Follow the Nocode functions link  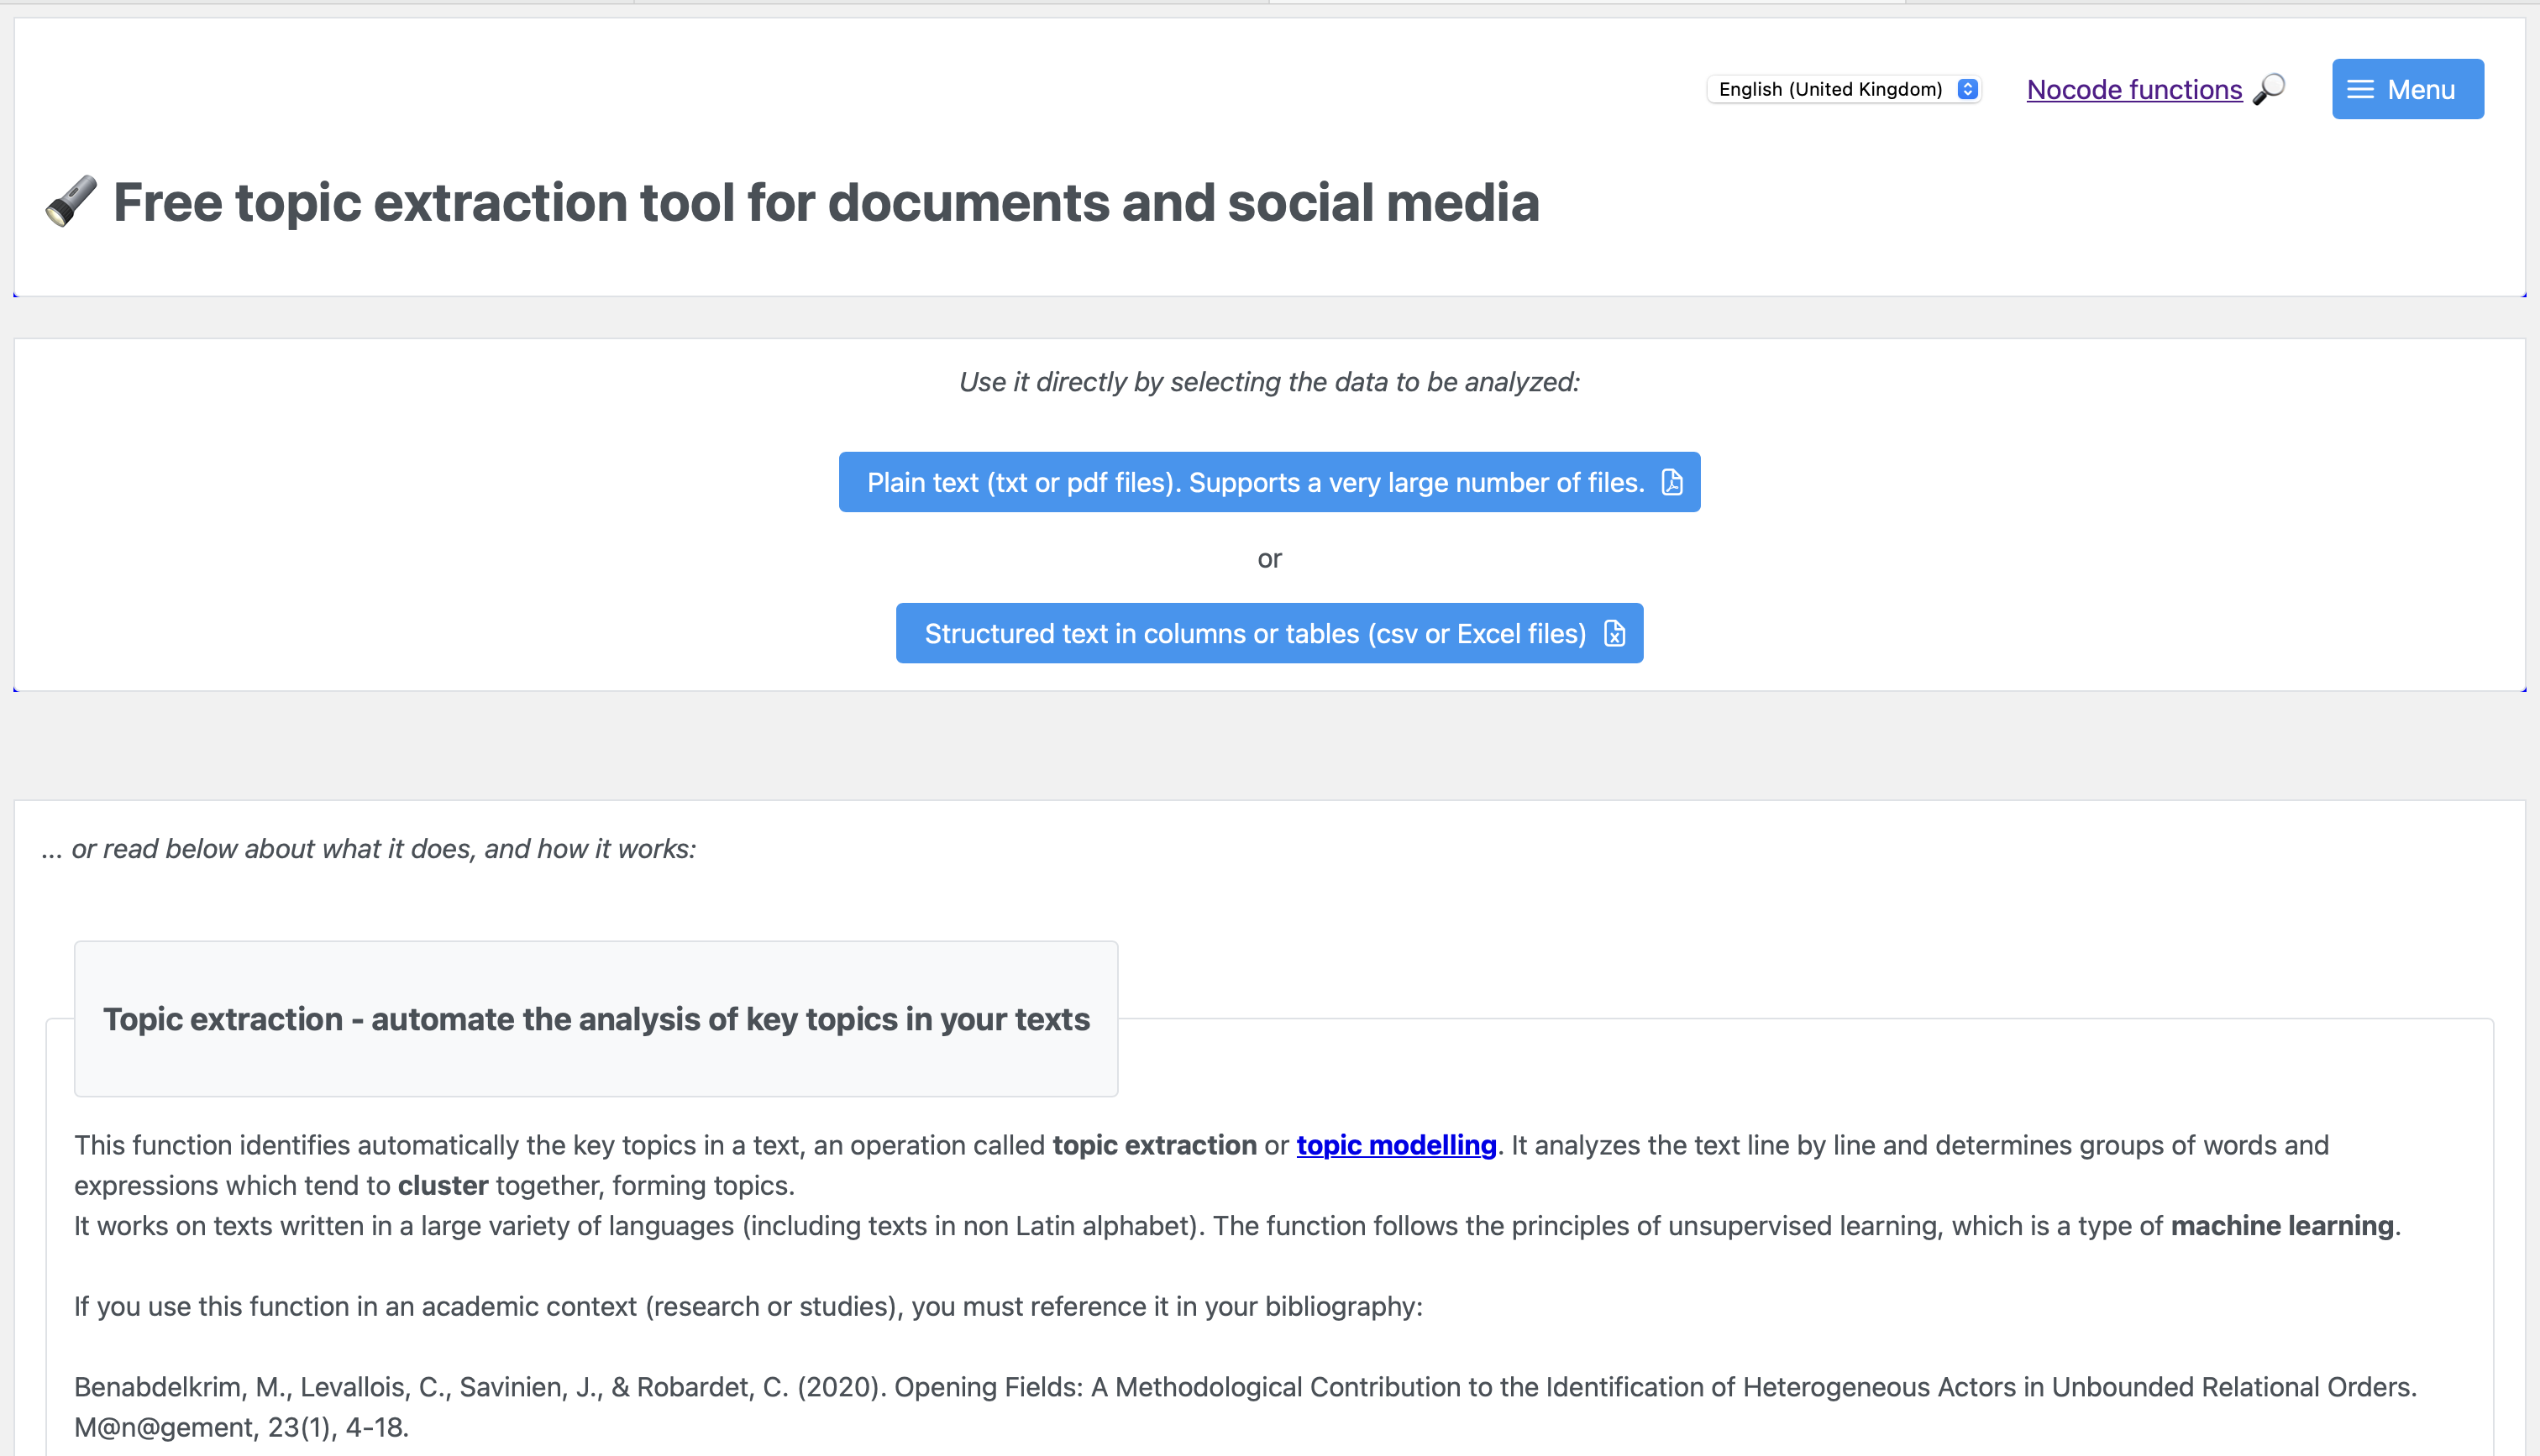coord(2134,89)
